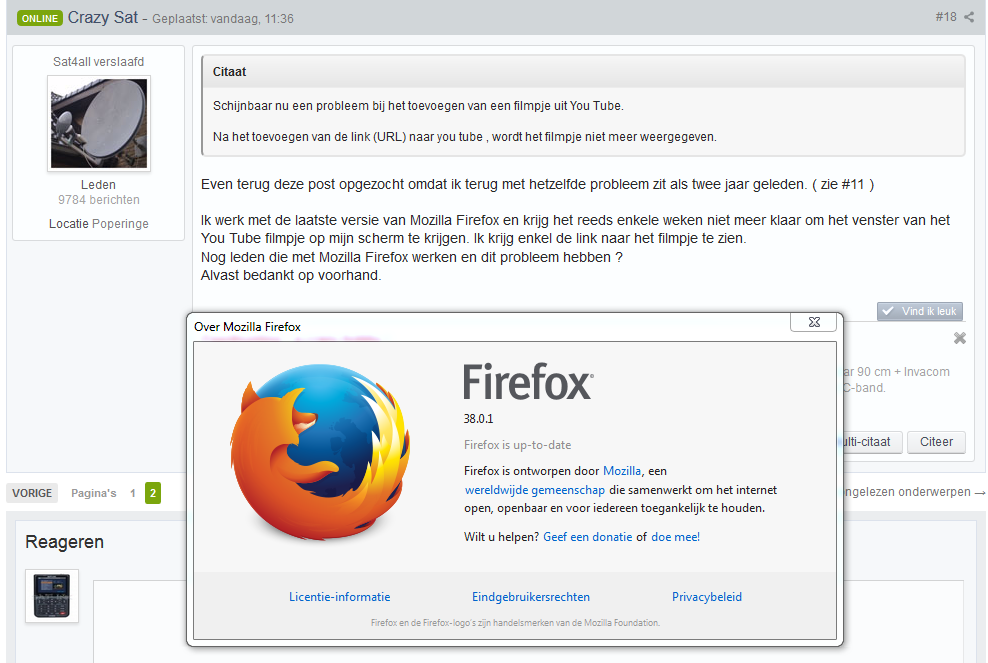The width and height of the screenshot is (988, 663).
Task: Click the Geef een donatie link
Action: (x=587, y=537)
